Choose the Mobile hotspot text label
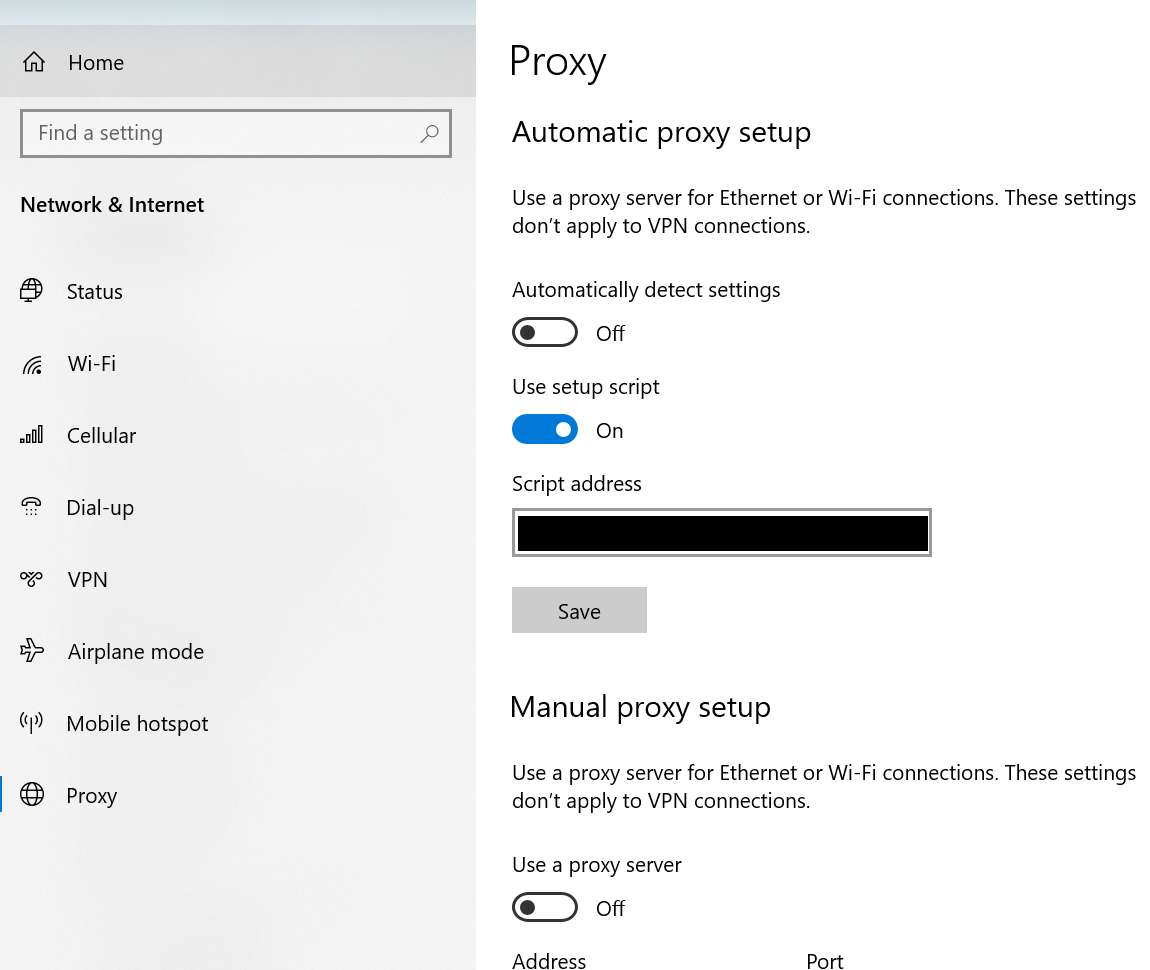The height and width of the screenshot is (970, 1150). pos(137,724)
